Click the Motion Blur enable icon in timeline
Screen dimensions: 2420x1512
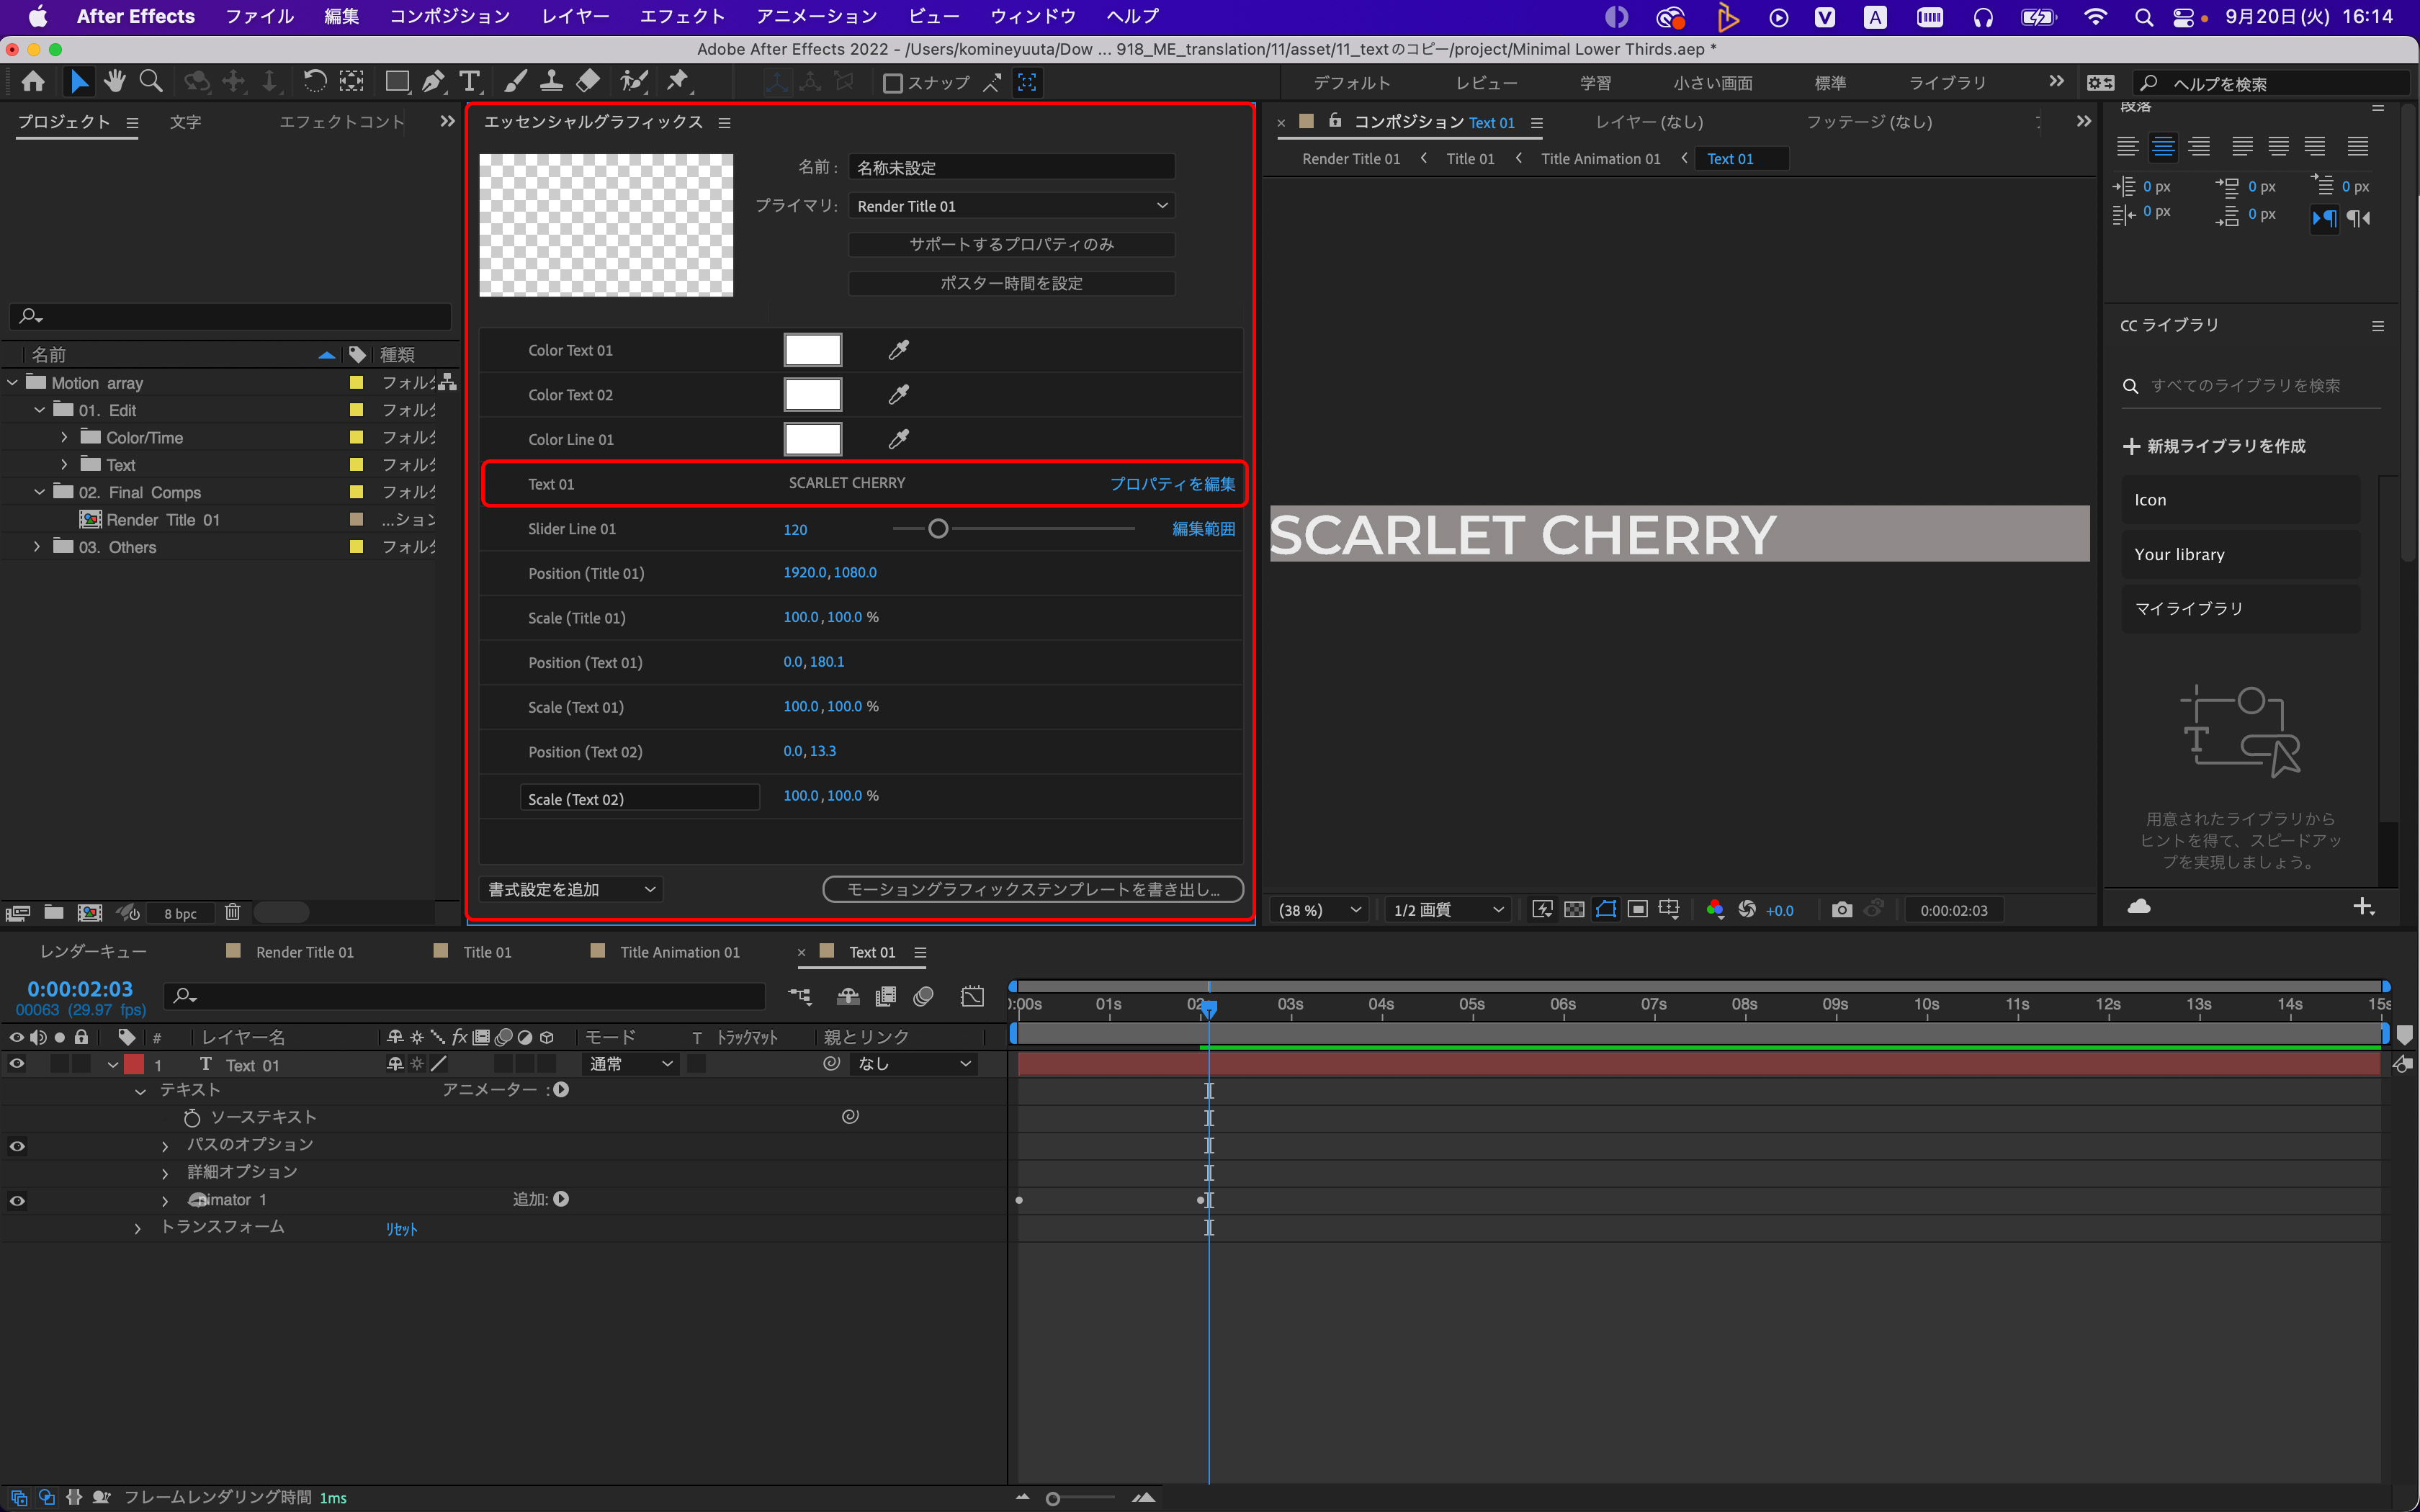924,996
